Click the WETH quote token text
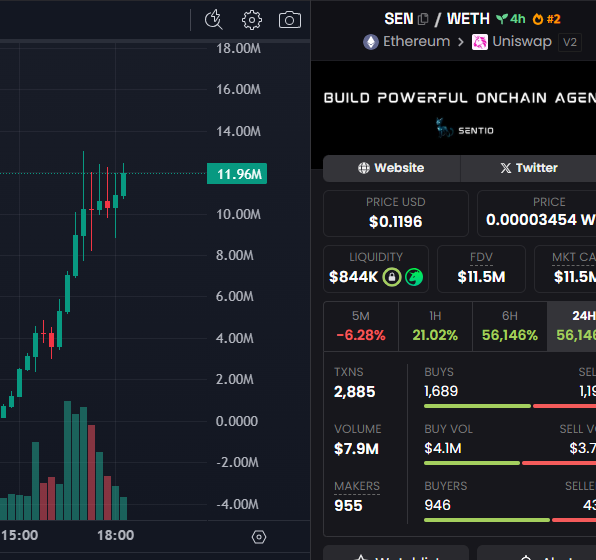The width and height of the screenshot is (596, 560). [468, 19]
